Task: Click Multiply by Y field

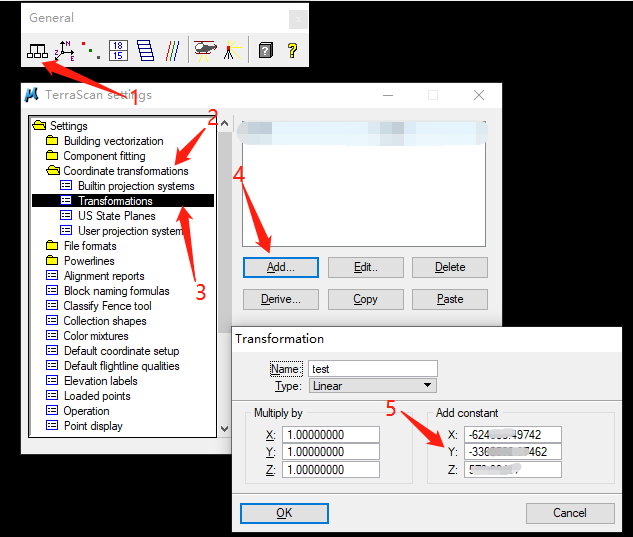Action: coord(331,452)
